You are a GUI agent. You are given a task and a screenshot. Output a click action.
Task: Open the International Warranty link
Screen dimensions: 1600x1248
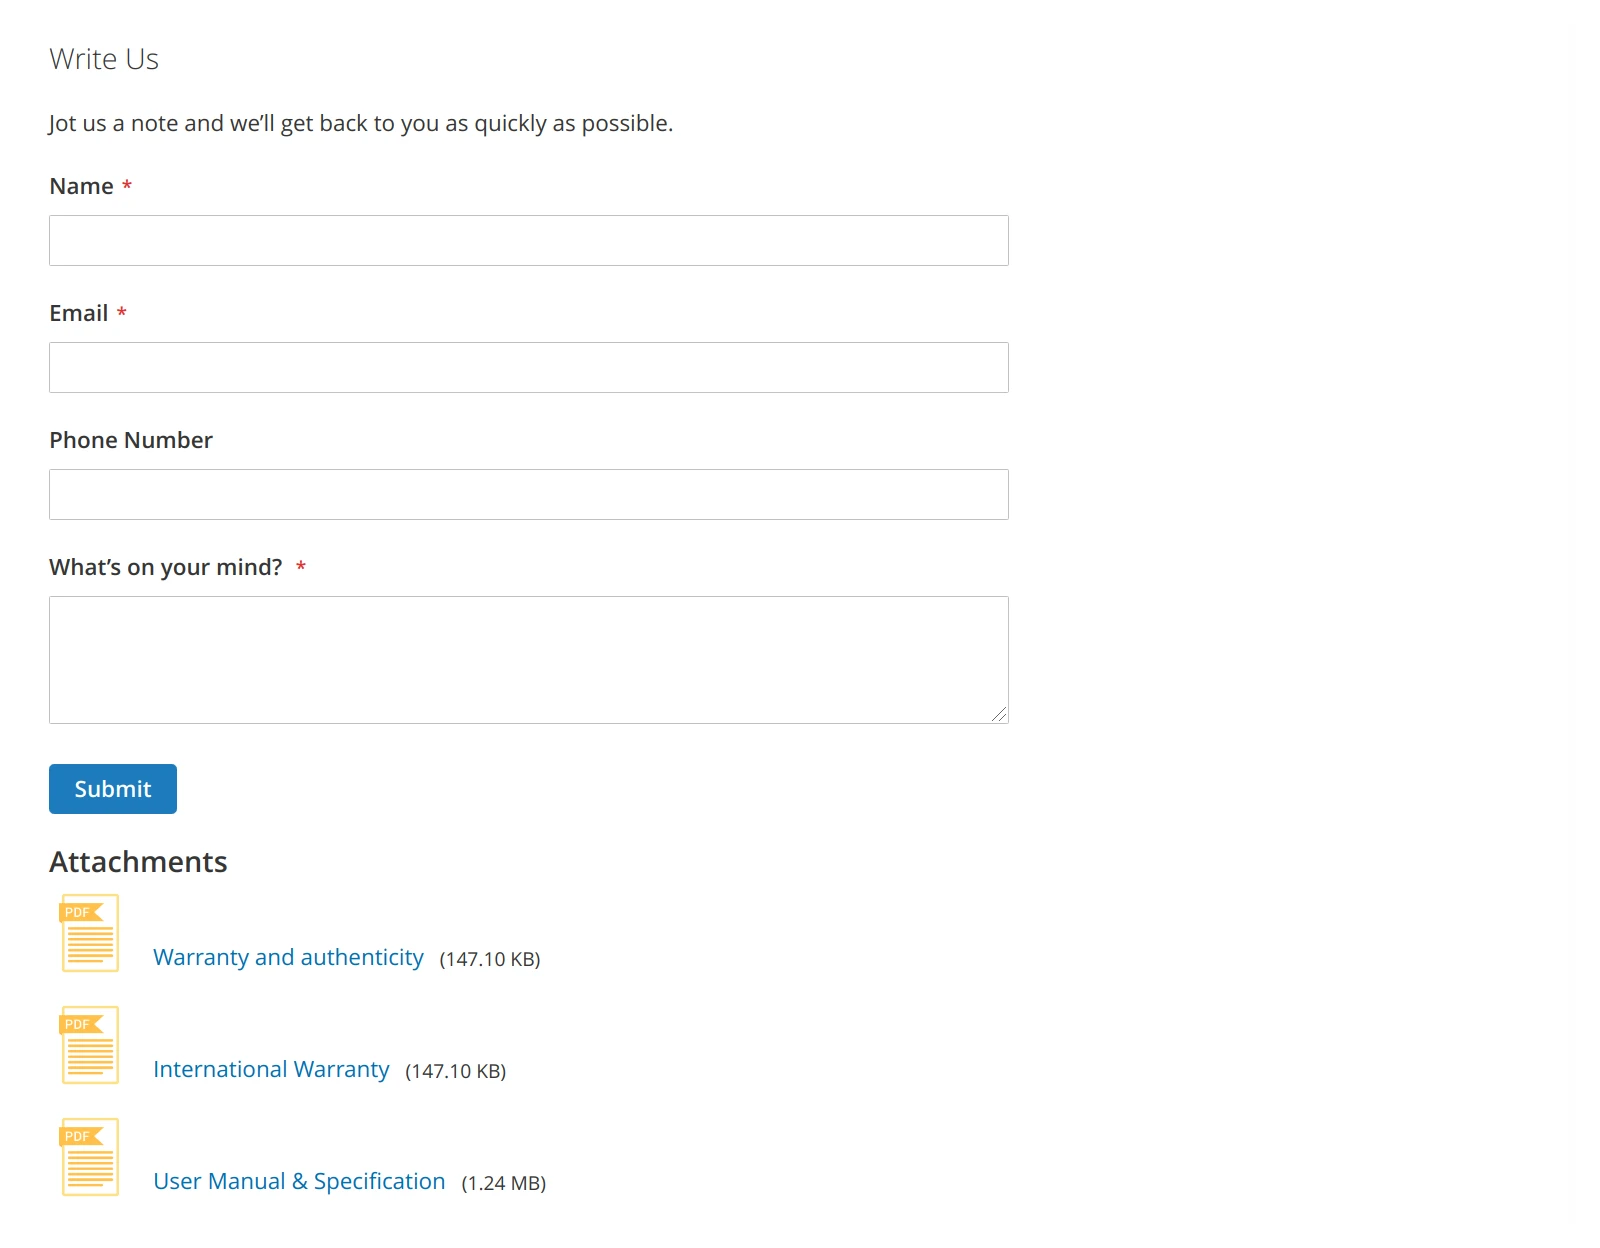pos(271,1069)
